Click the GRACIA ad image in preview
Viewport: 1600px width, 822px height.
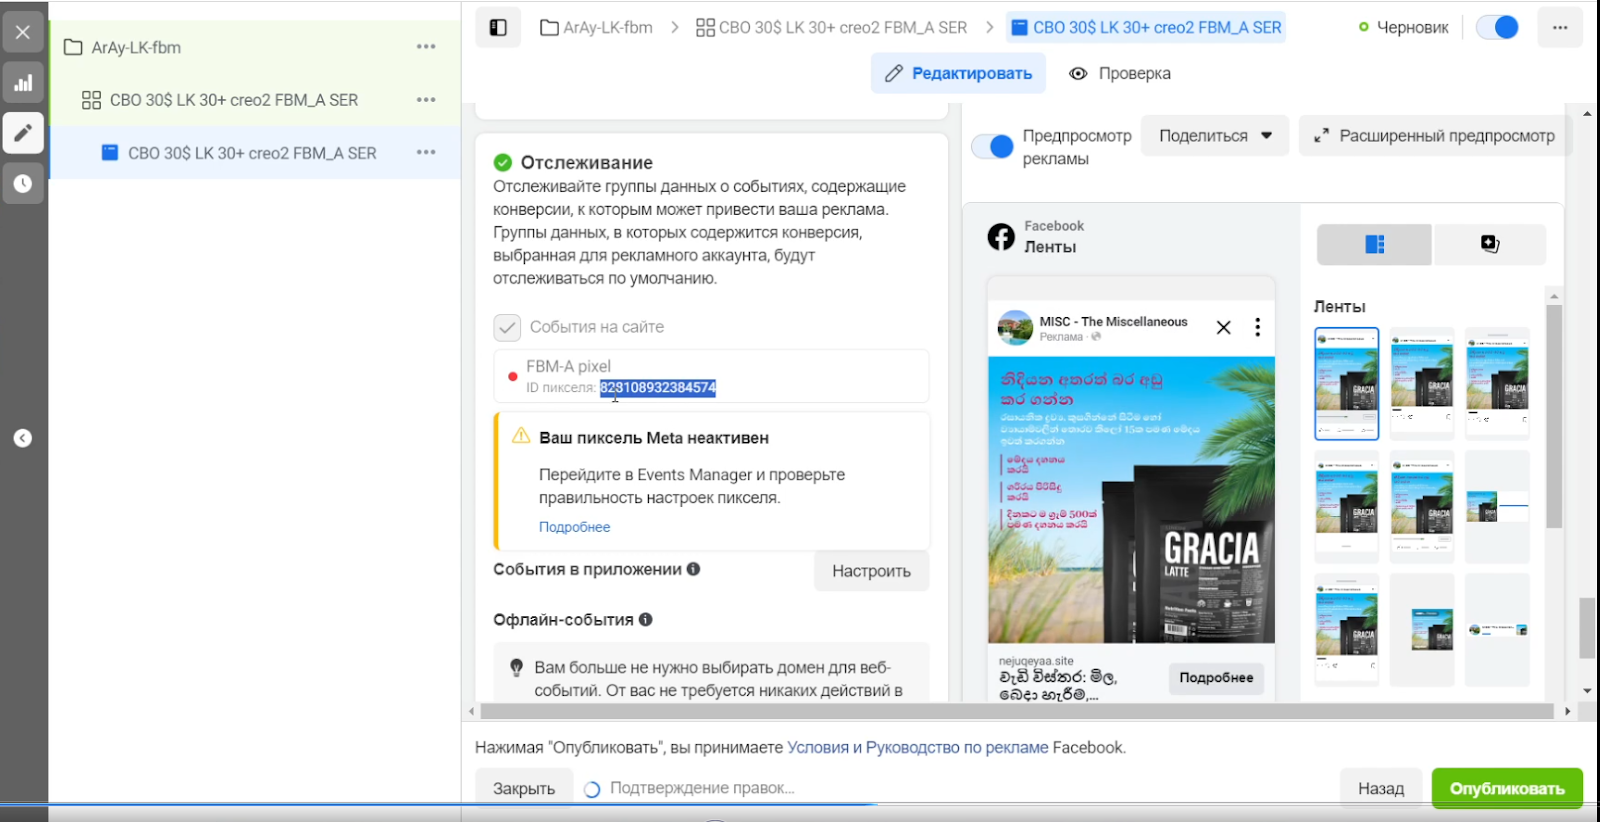coord(1131,500)
